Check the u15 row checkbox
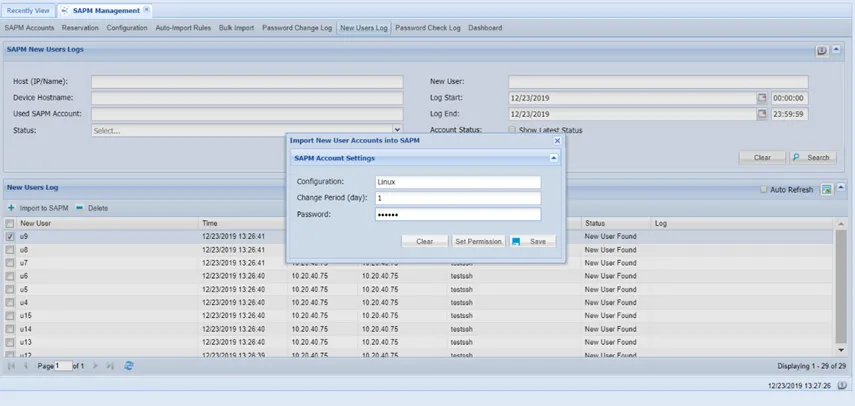855x406 pixels. click(x=10, y=316)
